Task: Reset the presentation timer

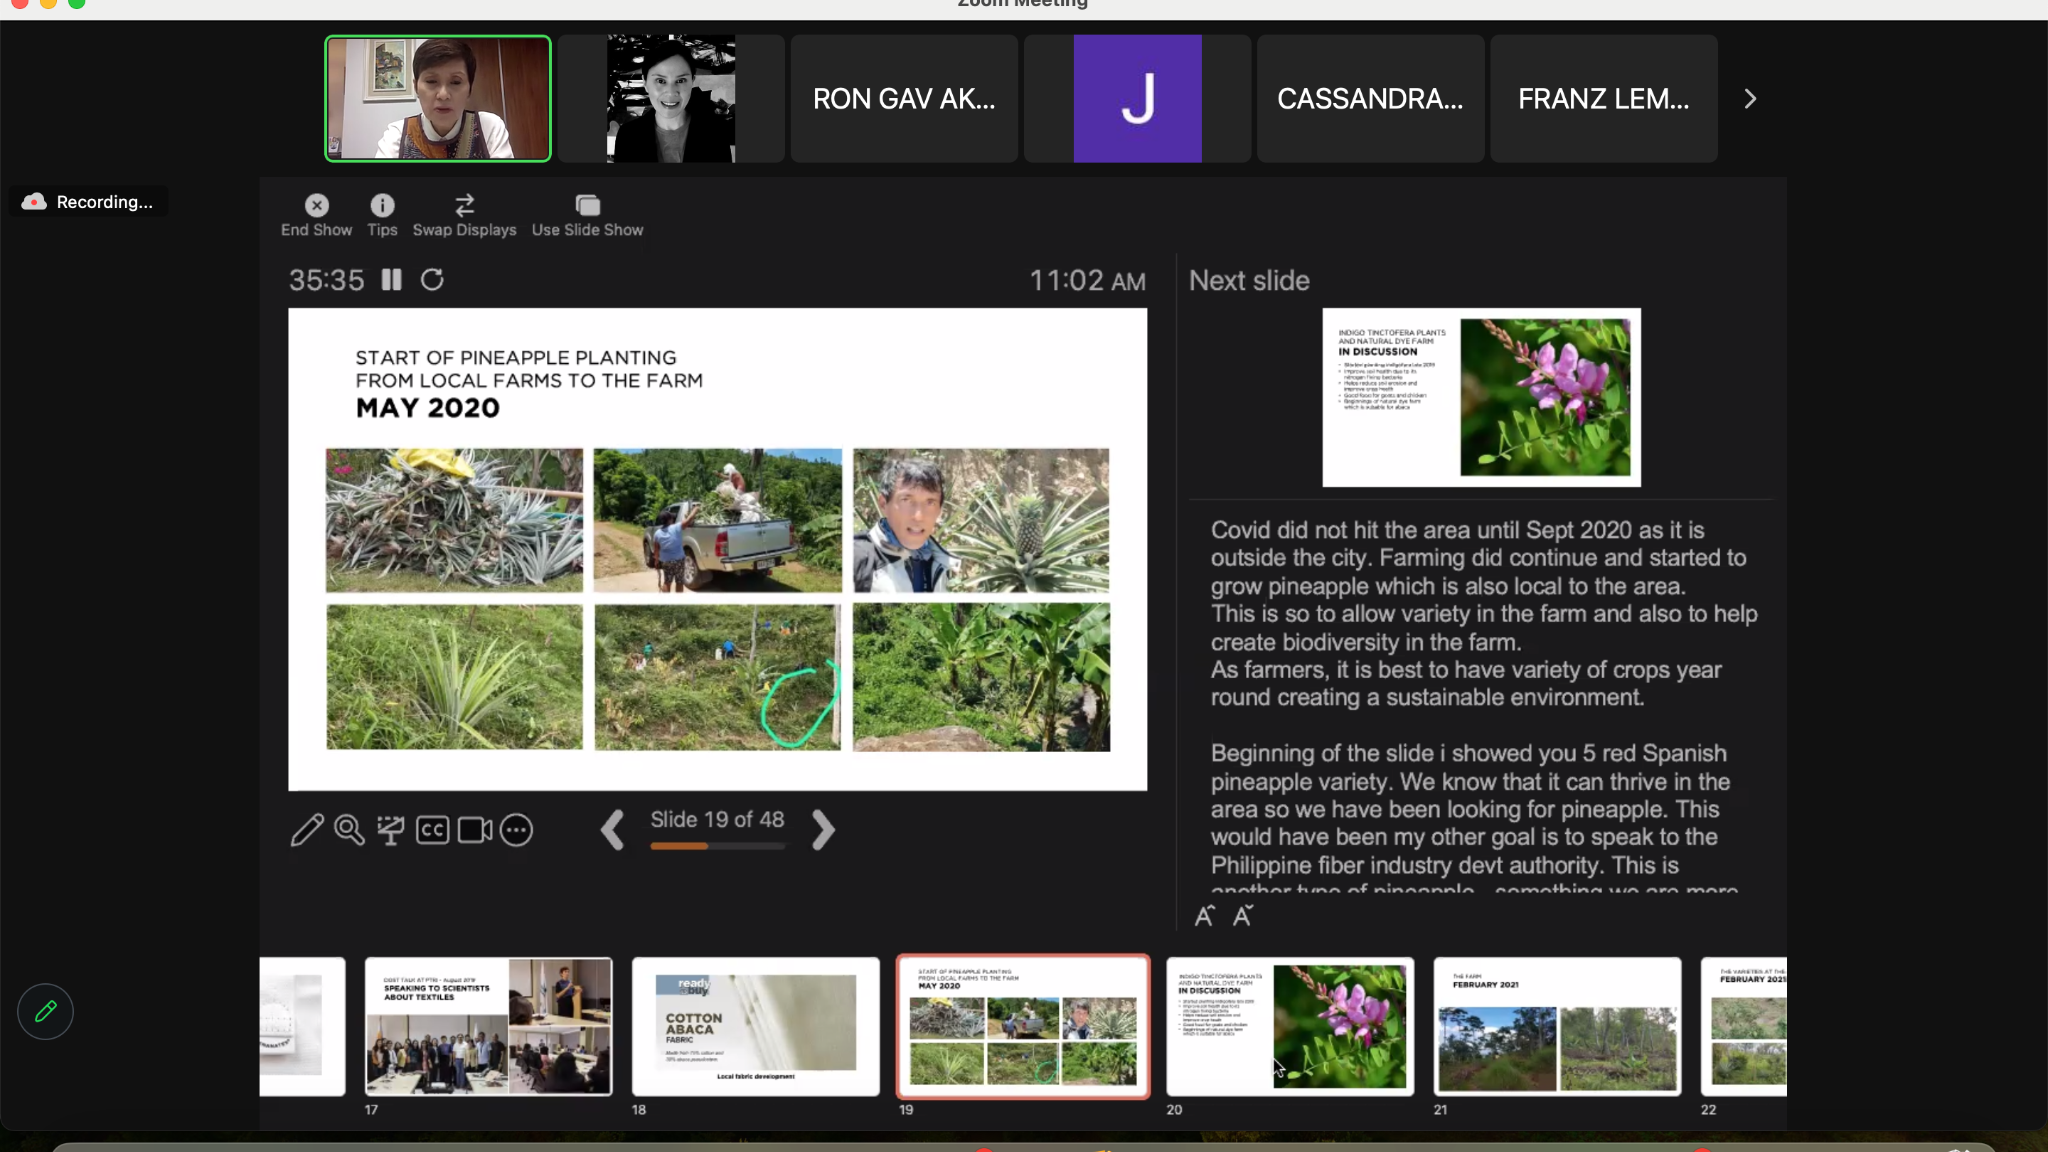Action: (x=432, y=280)
